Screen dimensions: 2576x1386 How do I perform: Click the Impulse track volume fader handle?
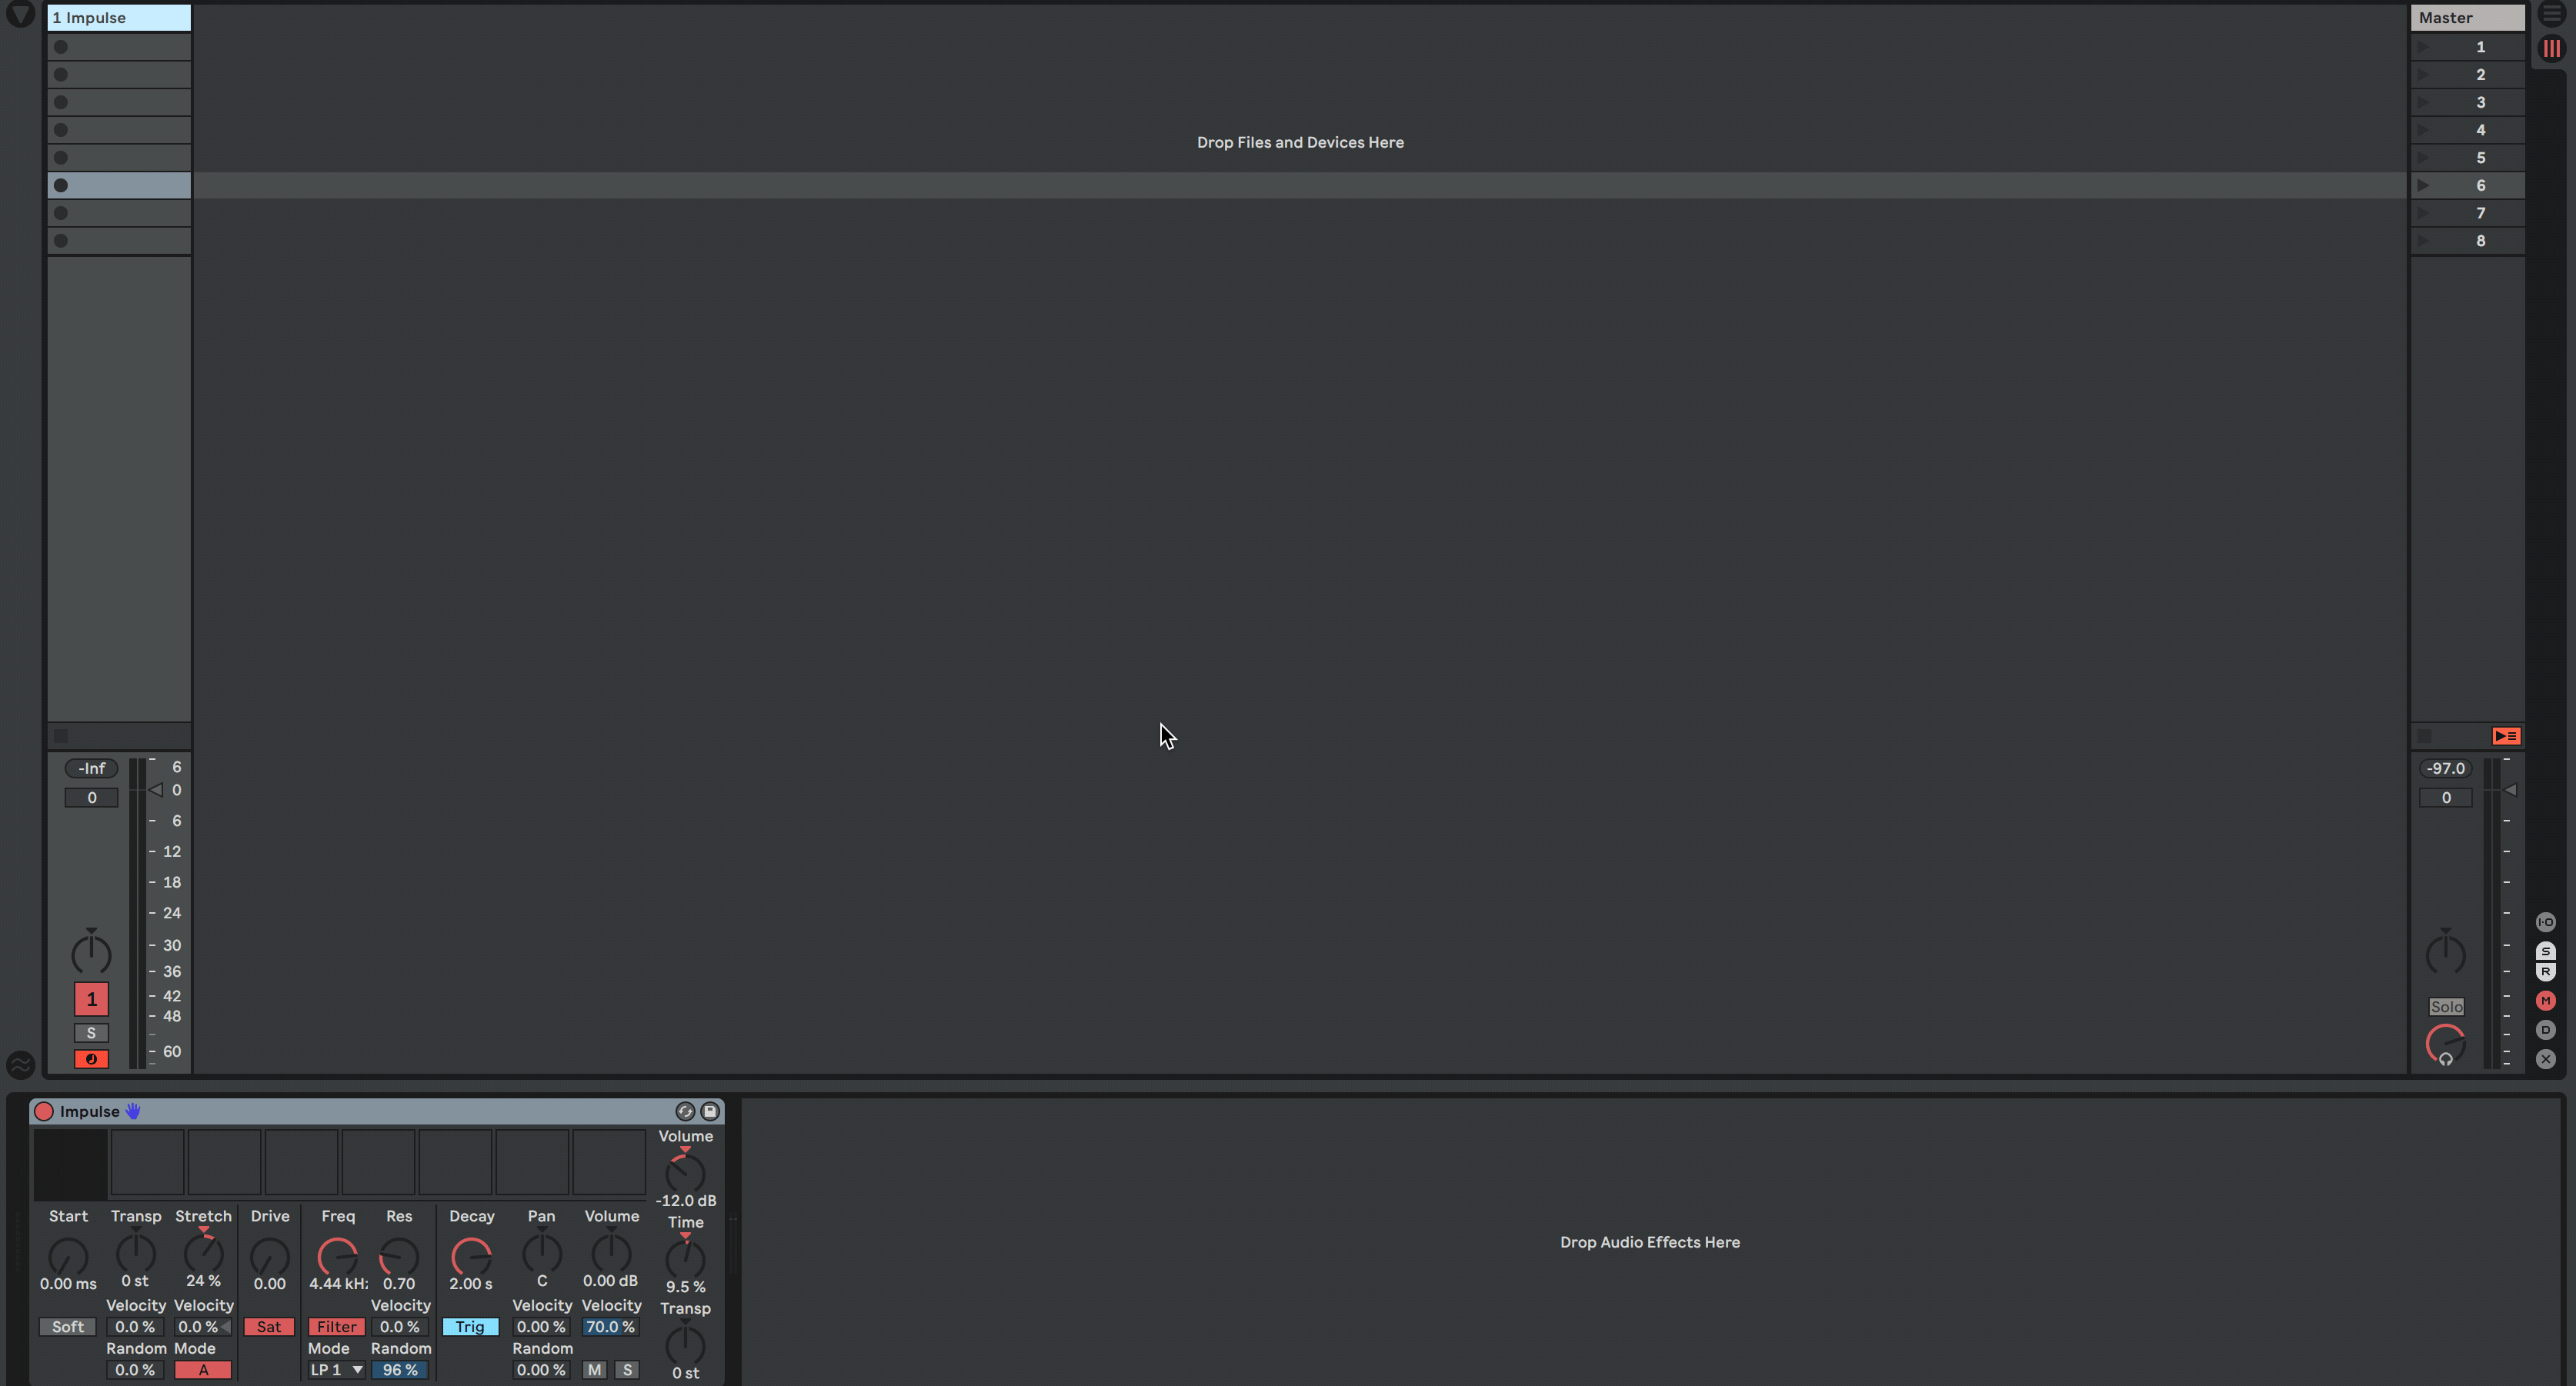[x=156, y=790]
